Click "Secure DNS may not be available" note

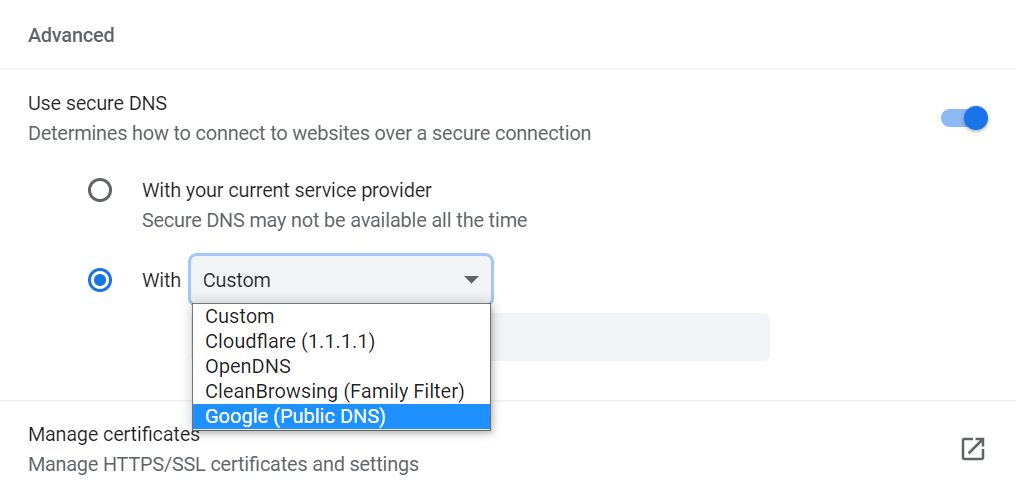pos(334,220)
